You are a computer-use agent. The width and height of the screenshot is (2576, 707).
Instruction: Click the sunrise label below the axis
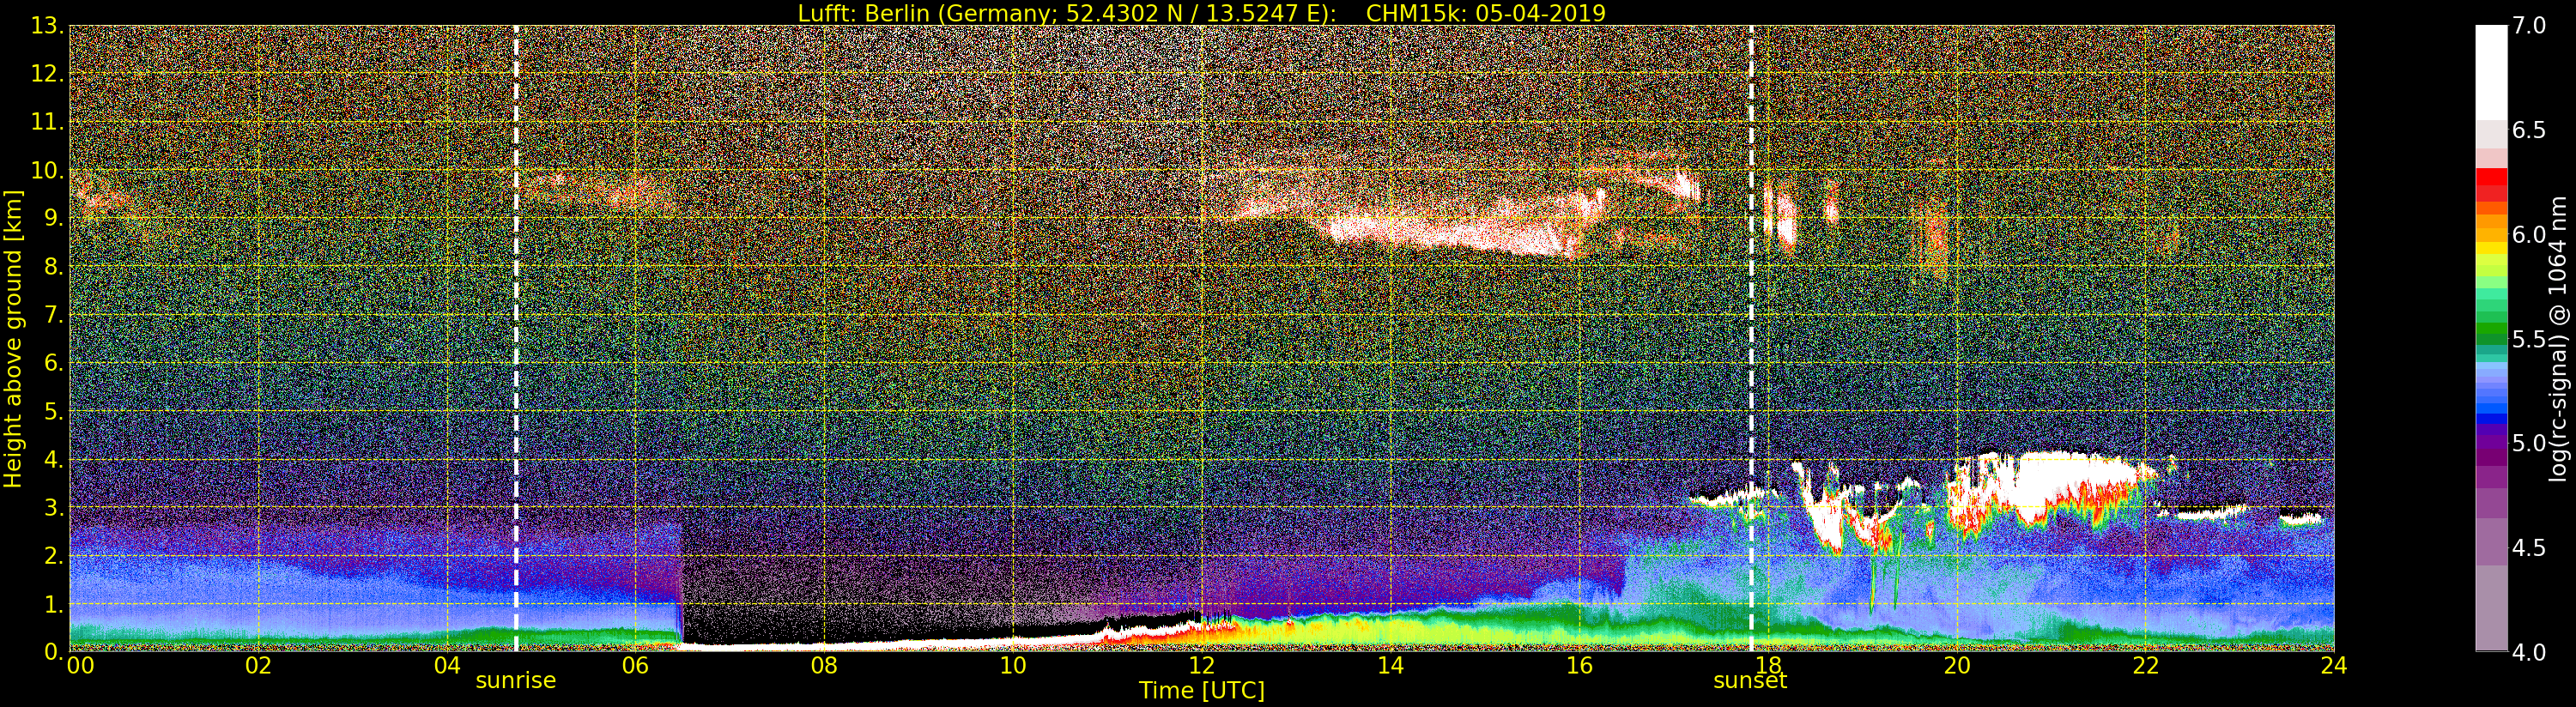pos(515,681)
